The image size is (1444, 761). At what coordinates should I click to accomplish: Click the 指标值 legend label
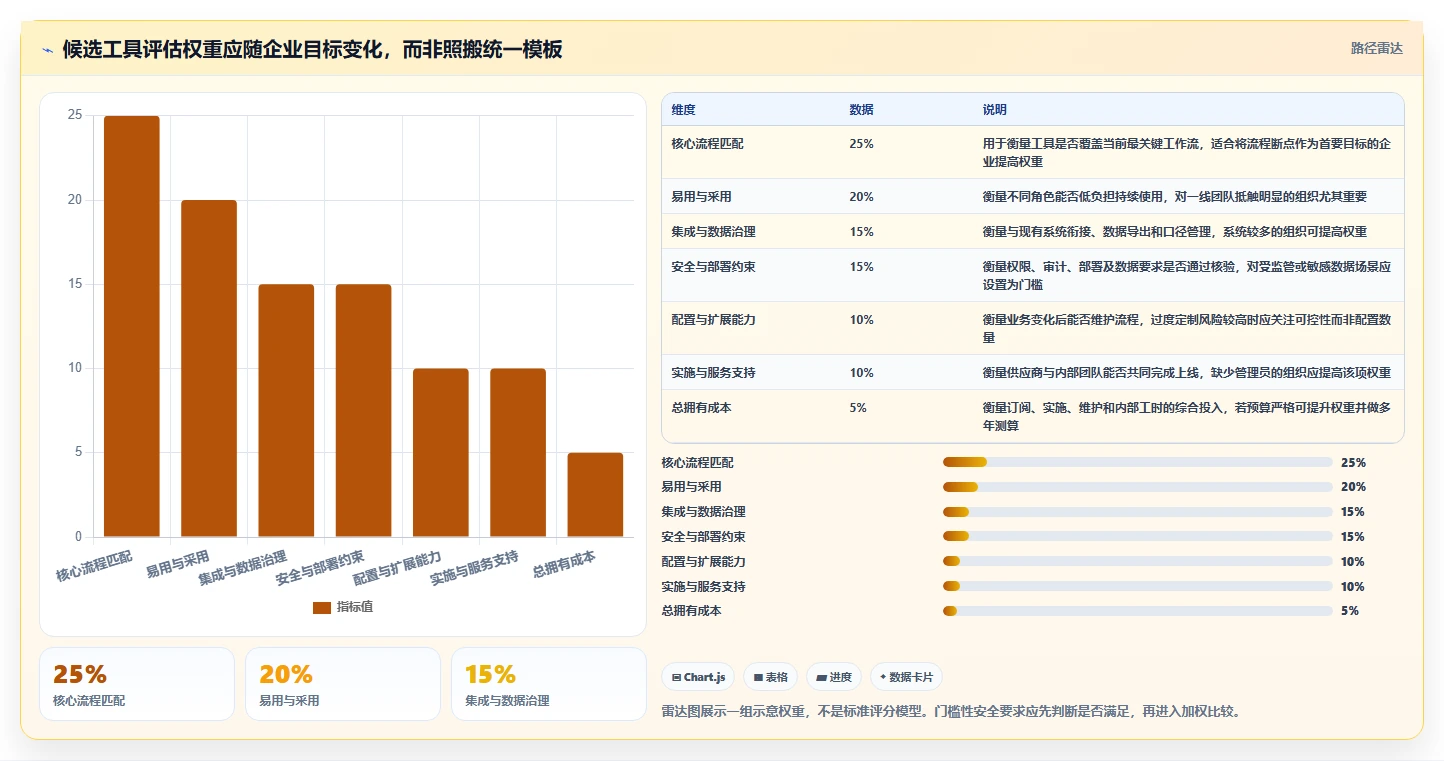[x=355, y=607]
